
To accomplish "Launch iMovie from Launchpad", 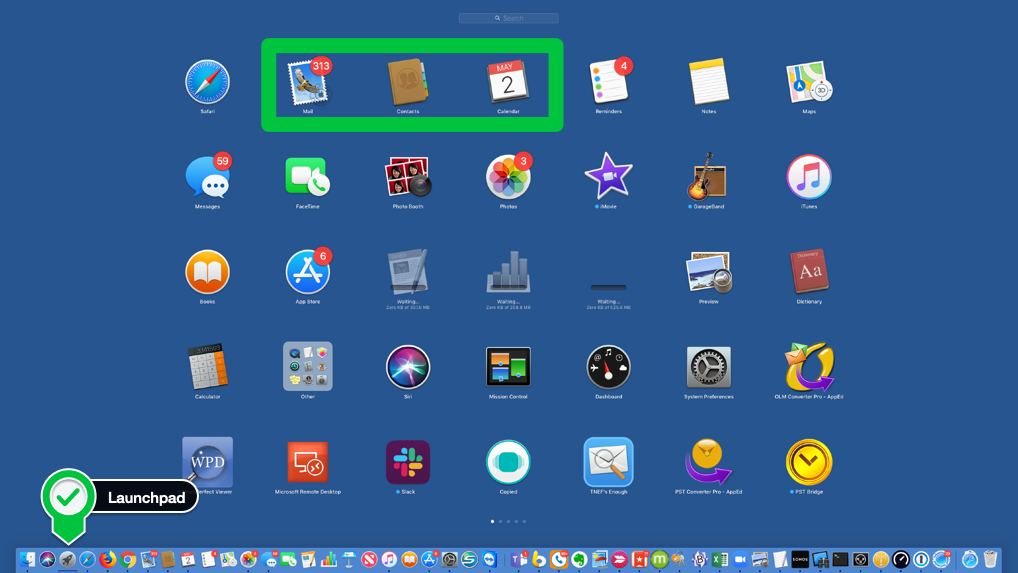I will pos(608,177).
